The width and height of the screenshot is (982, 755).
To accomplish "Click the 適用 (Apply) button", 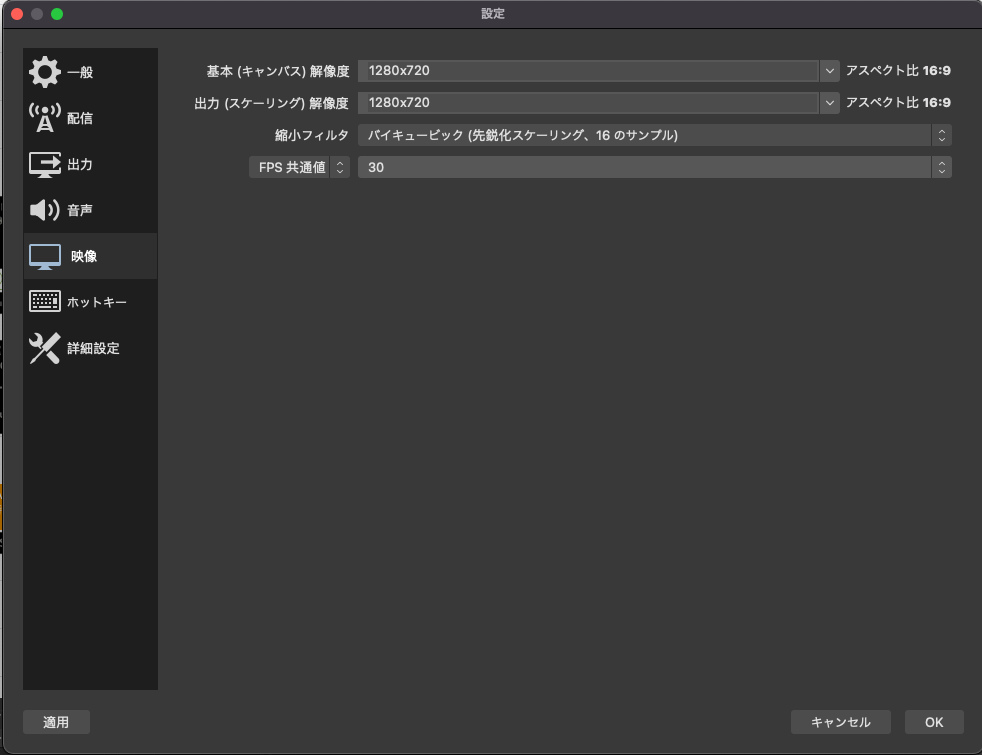I will click(56, 721).
